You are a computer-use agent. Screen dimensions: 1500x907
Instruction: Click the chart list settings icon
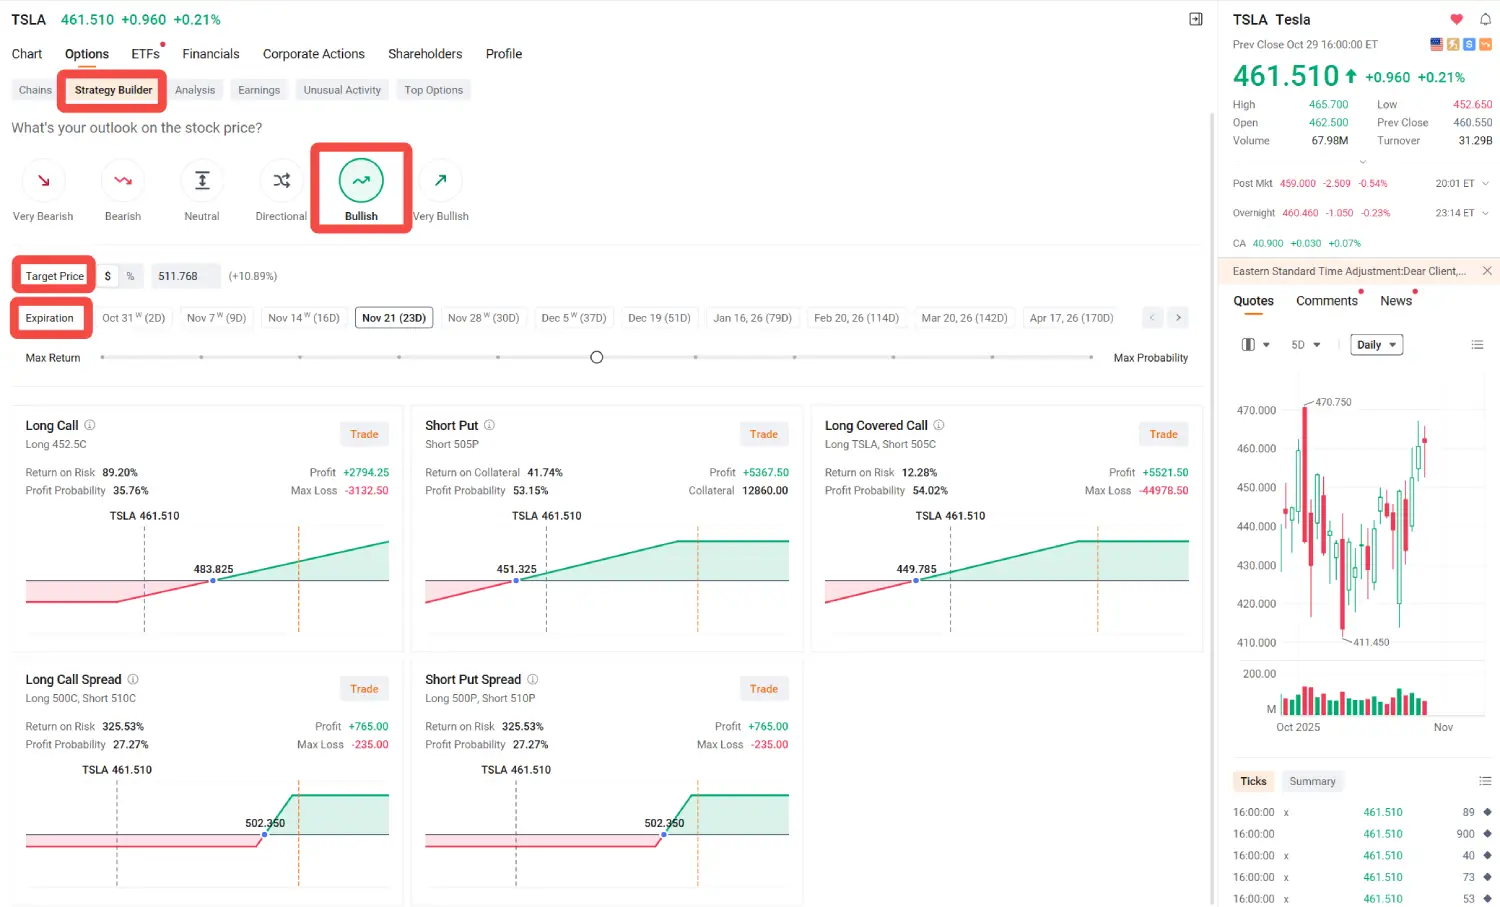[x=1477, y=345]
